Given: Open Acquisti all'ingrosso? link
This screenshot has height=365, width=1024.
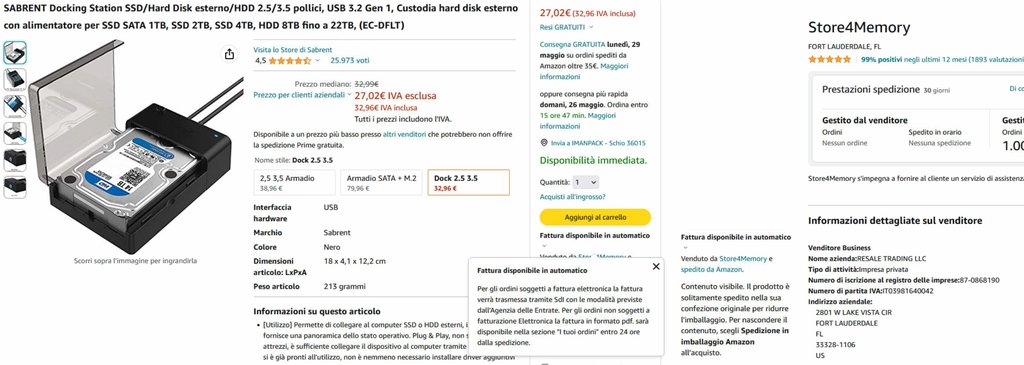Looking at the screenshot, I should pyautogui.click(x=572, y=197).
